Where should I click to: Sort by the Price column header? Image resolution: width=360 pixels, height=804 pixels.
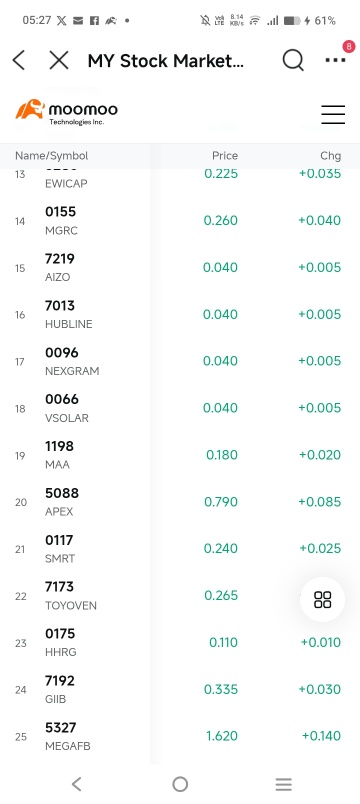(x=225, y=156)
